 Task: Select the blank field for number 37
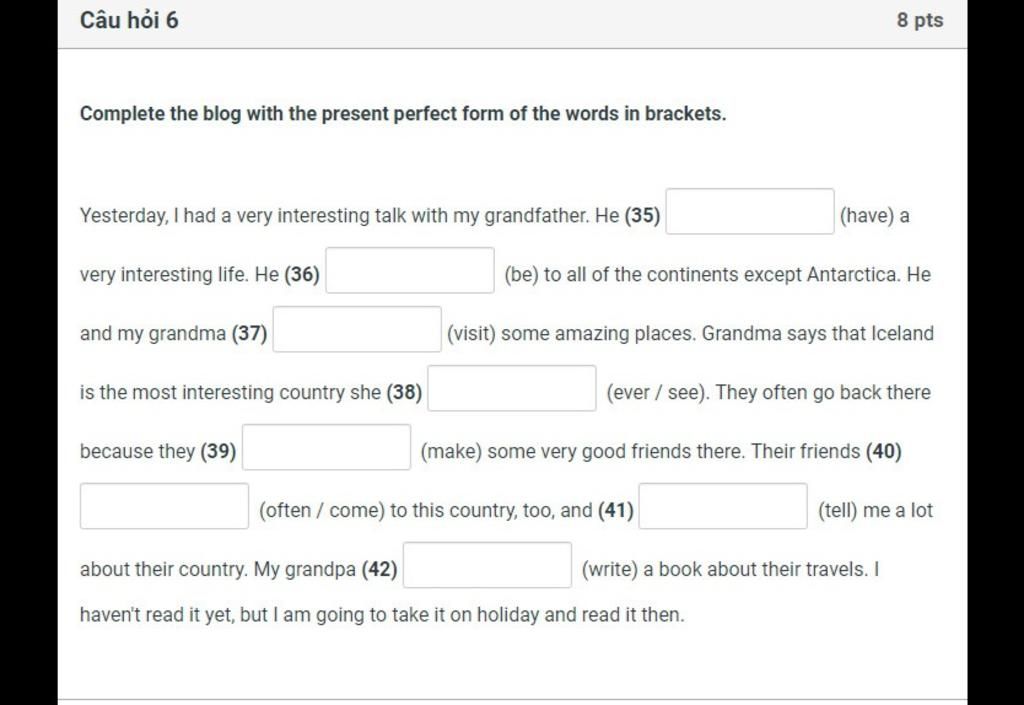click(357, 330)
